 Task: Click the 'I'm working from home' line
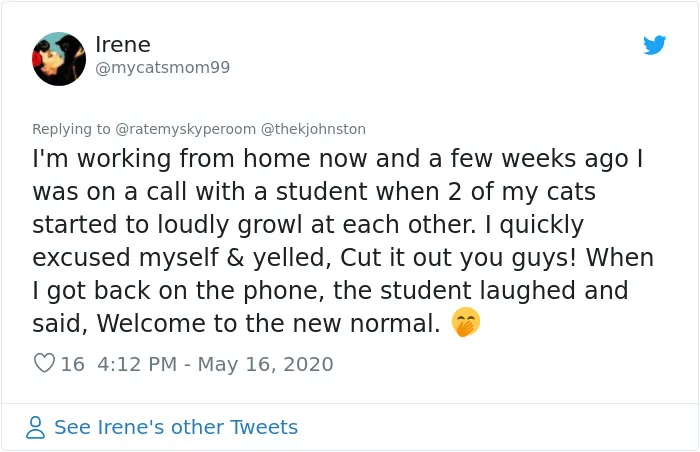click(x=338, y=159)
